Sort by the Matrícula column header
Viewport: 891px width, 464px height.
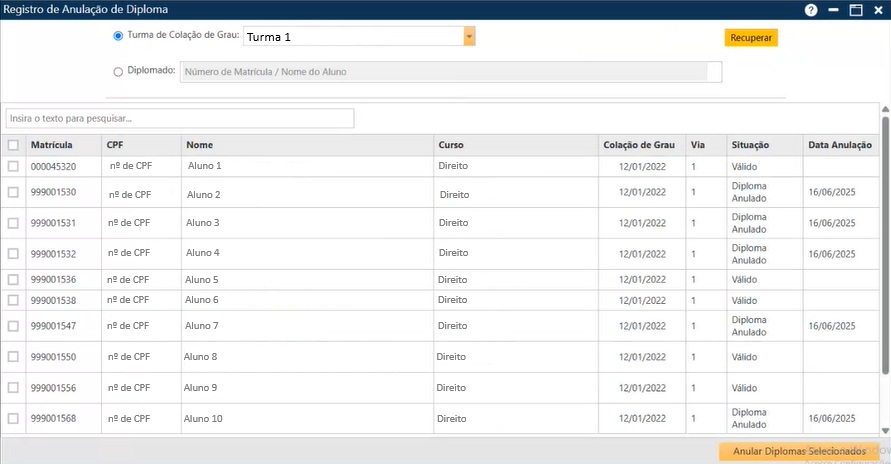[x=52, y=145]
